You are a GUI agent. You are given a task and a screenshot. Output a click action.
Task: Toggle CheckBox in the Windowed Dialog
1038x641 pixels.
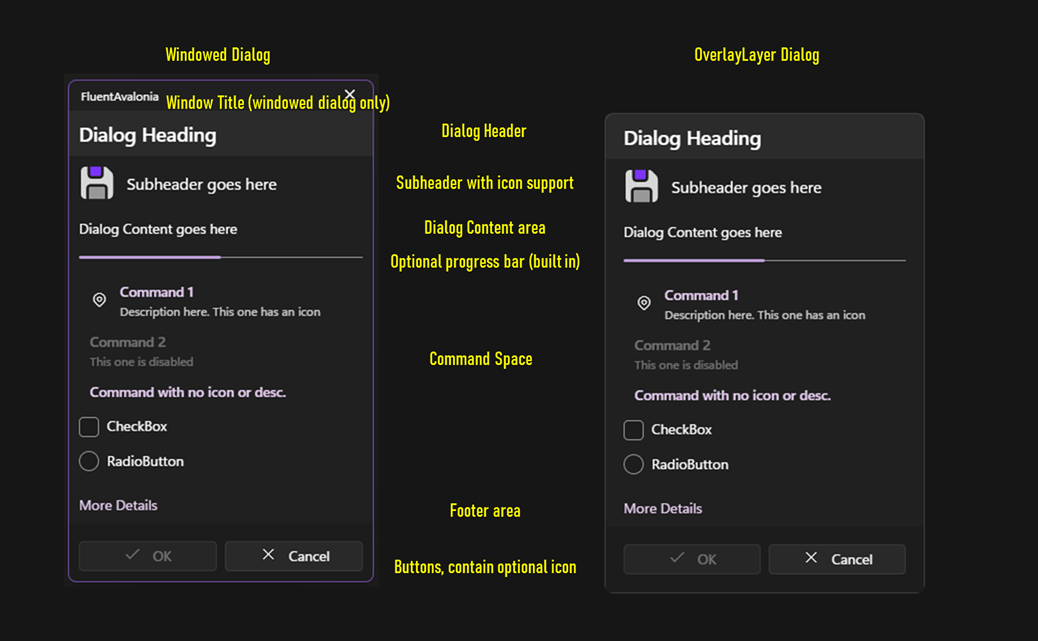click(x=89, y=426)
